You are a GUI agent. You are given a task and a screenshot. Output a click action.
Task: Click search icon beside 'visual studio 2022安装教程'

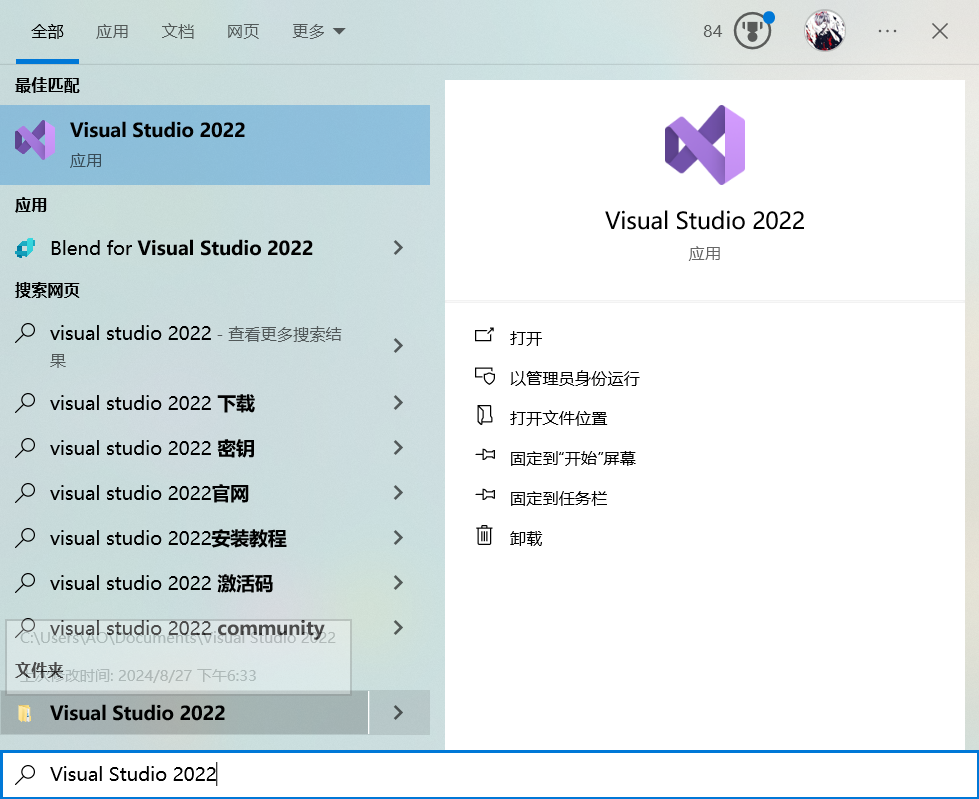(x=25, y=537)
